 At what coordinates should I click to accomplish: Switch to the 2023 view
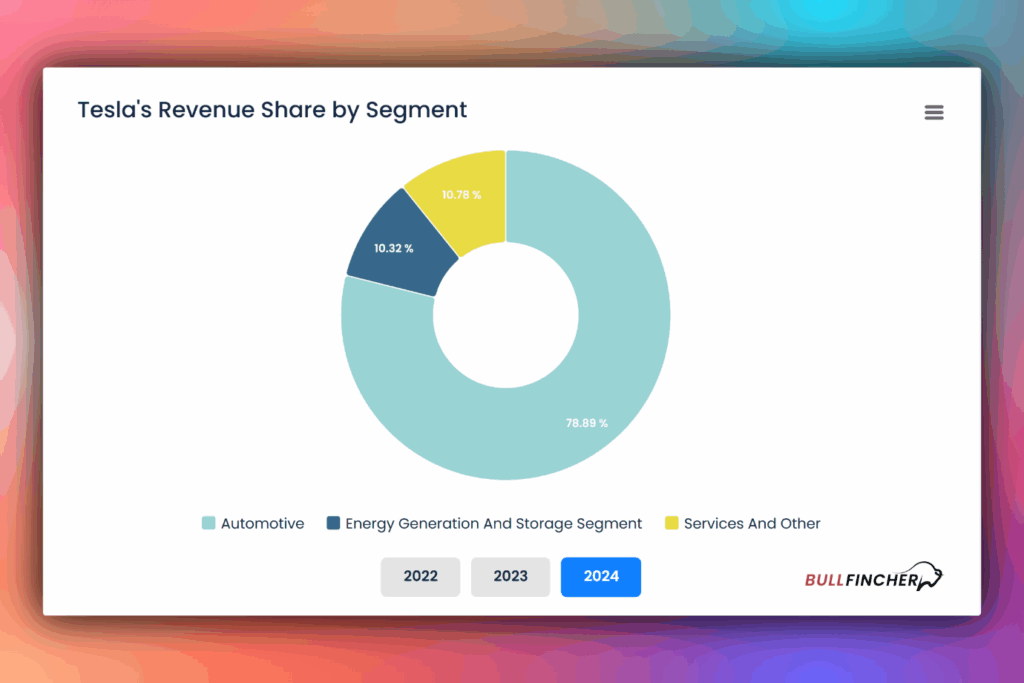(x=510, y=577)
